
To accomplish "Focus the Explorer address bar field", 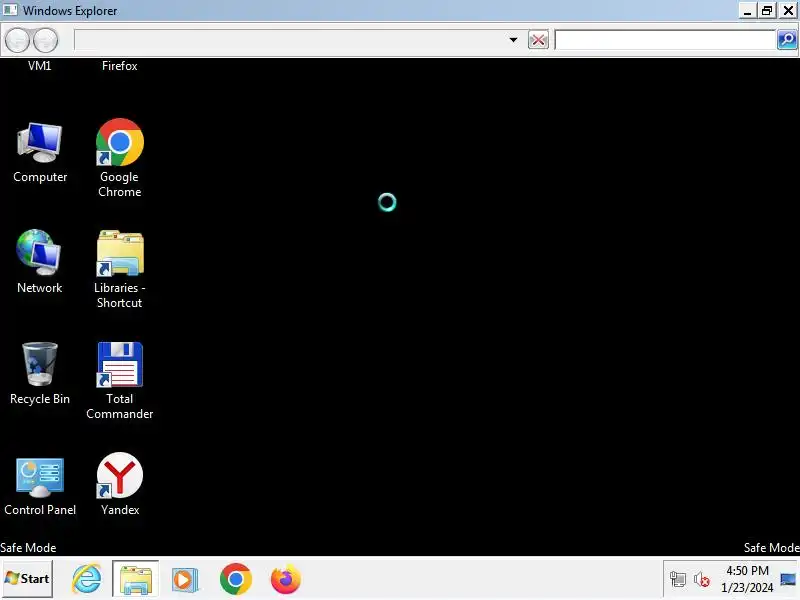I will tap(291, 40).
